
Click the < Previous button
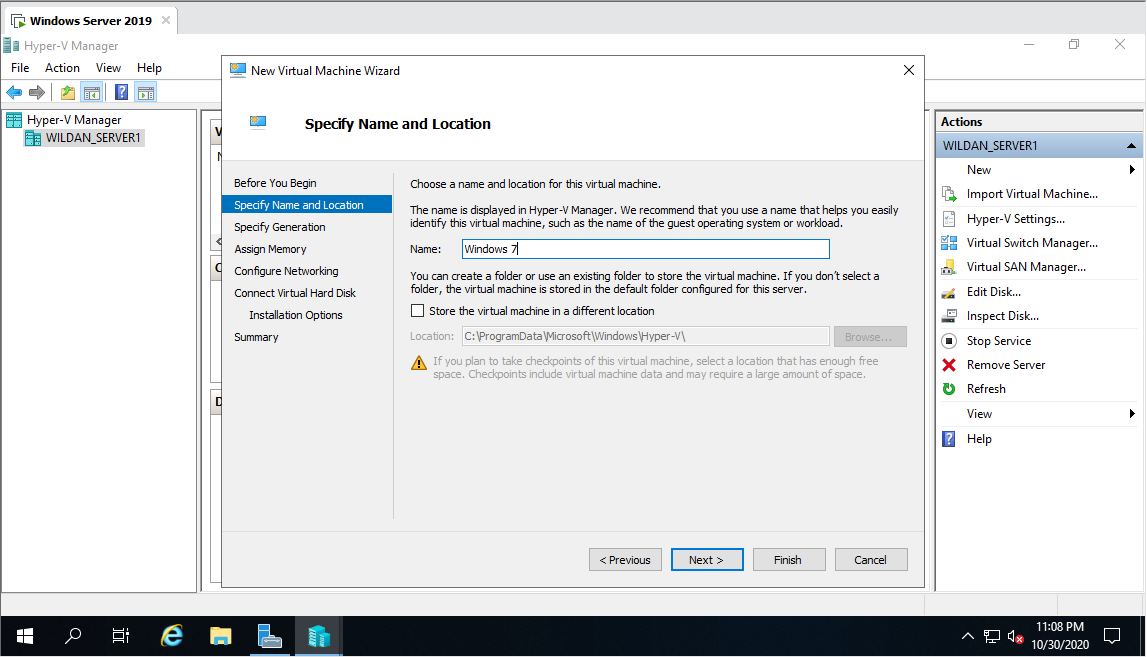[x=625, y=560]
